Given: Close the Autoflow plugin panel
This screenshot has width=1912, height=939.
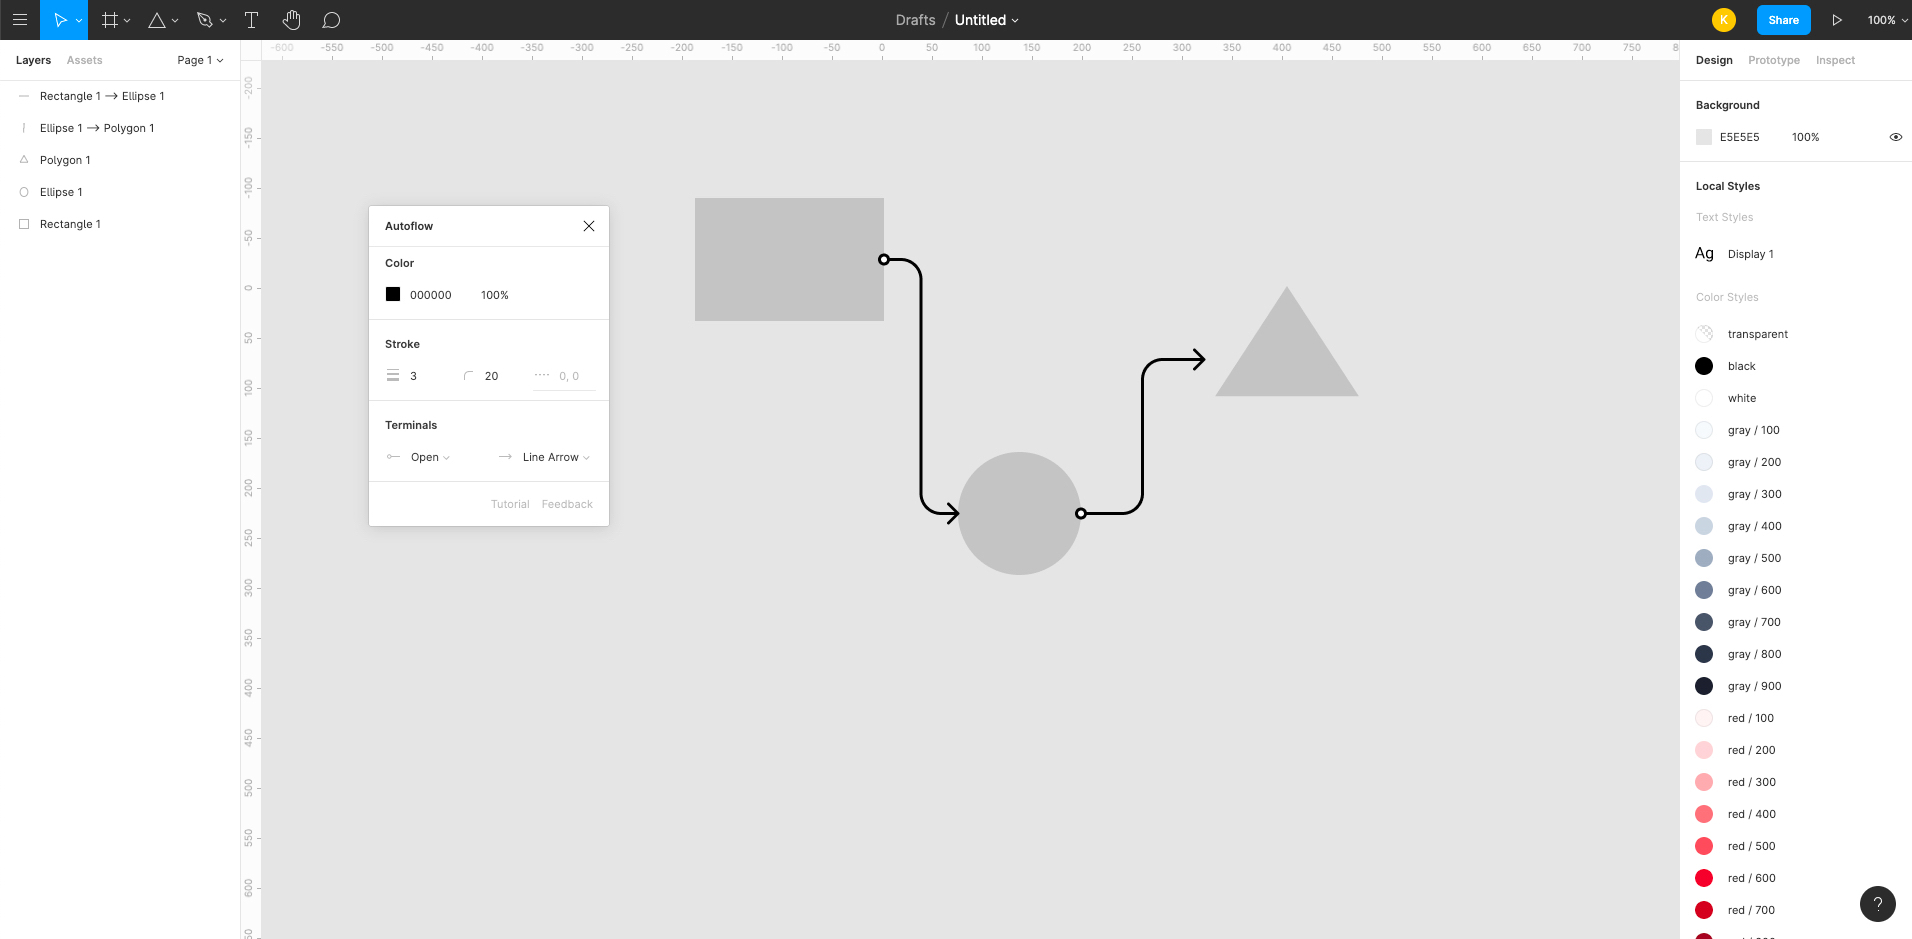Looking at the screenshot, I should pyautogui.click(x=589, y=226).
